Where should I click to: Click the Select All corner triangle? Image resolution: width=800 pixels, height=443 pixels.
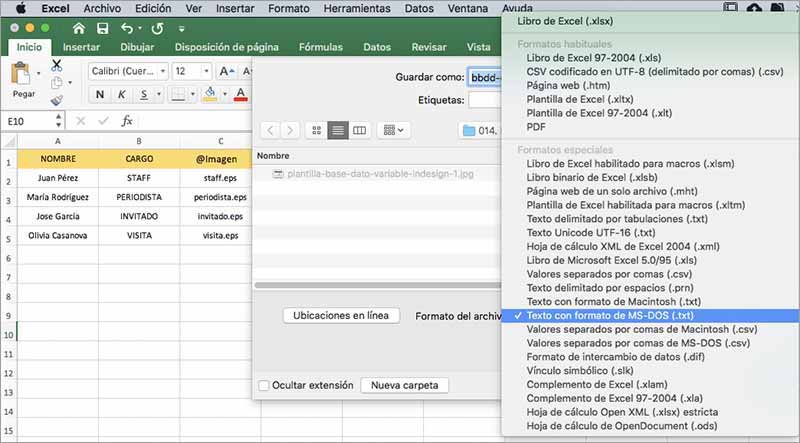(x=9, y=141)
